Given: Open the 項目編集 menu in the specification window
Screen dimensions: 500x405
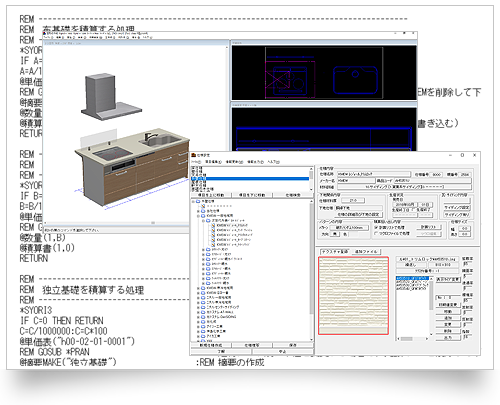Looking at the screenshot, I should pos(213,162).
